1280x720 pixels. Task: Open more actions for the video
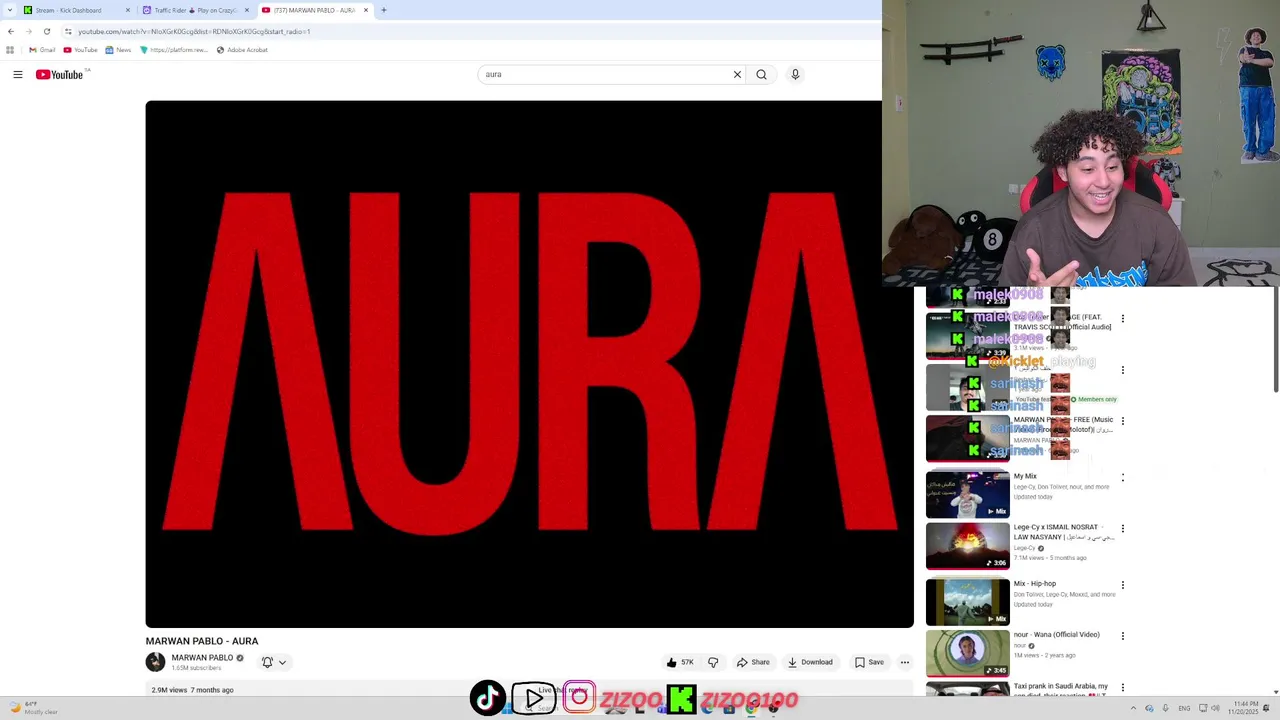pos(905,662)
